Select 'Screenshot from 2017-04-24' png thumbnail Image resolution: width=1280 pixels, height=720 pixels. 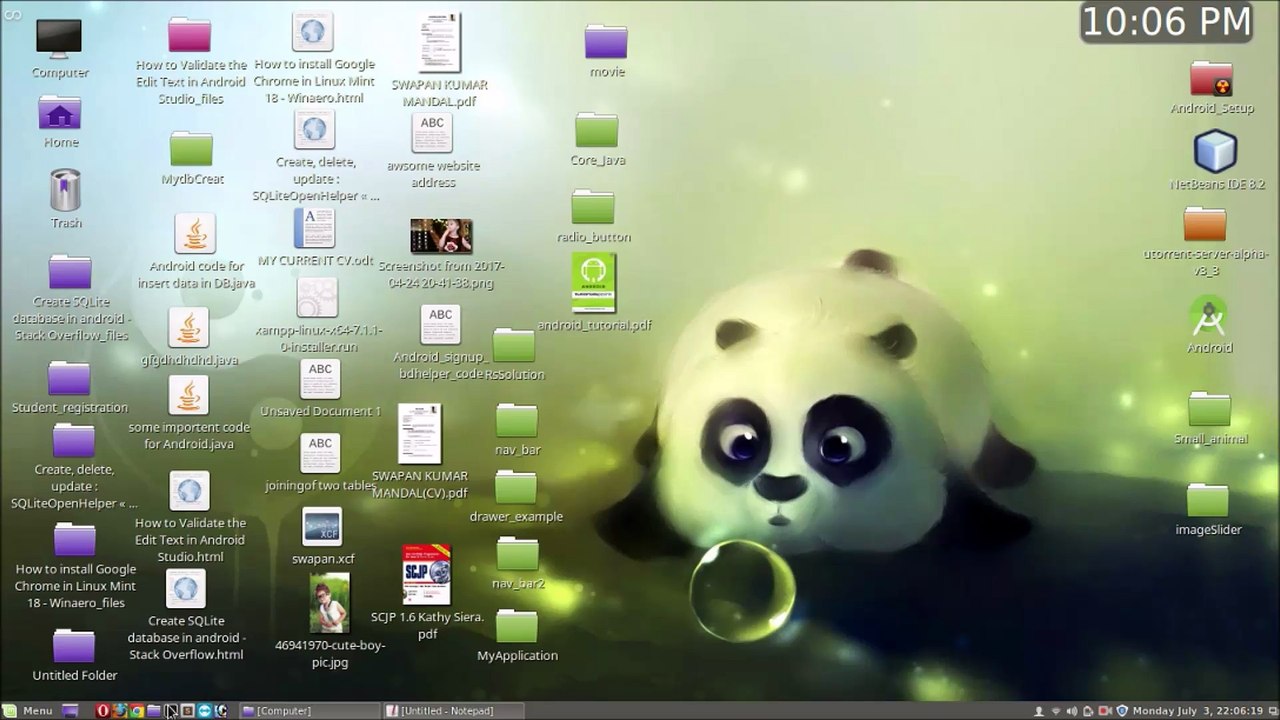(x=441, y=236)
